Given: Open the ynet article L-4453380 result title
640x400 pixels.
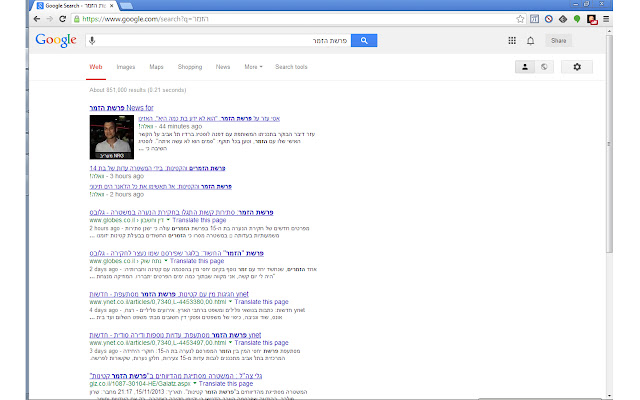Looking at the screenshot, I should click(169, 294).
